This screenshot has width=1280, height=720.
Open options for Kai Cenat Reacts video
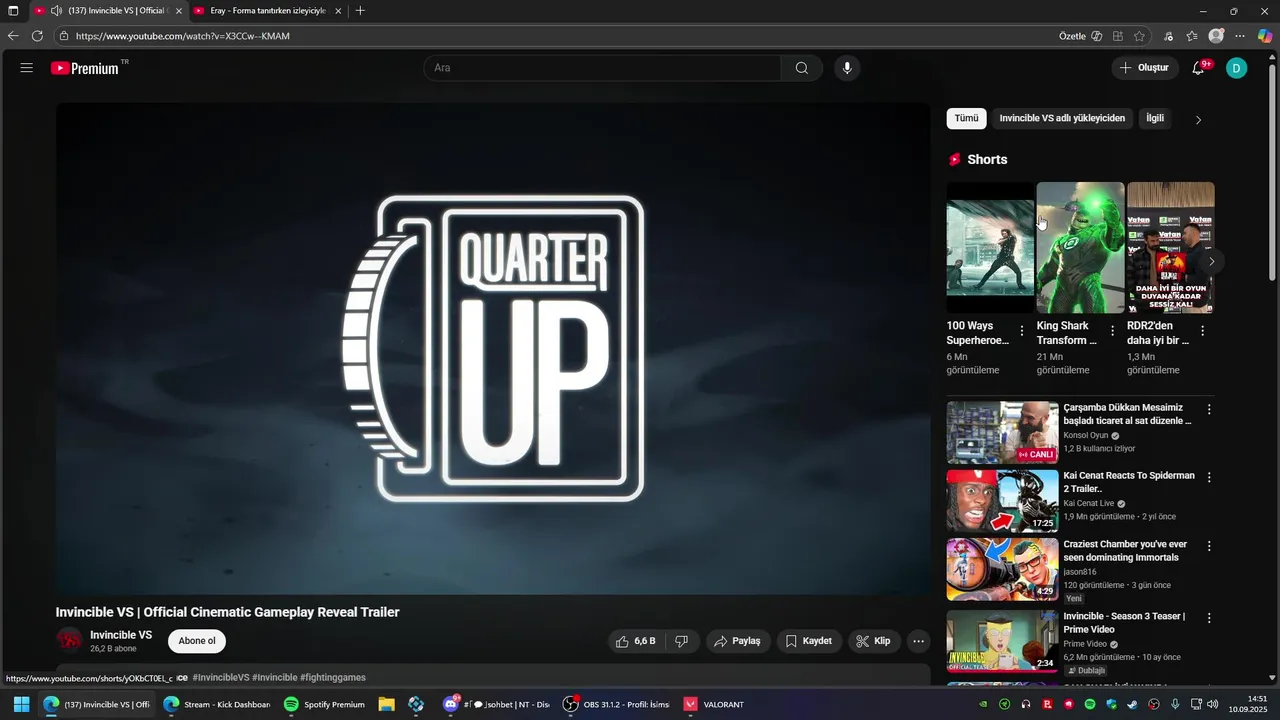[x=1209, y=478]
